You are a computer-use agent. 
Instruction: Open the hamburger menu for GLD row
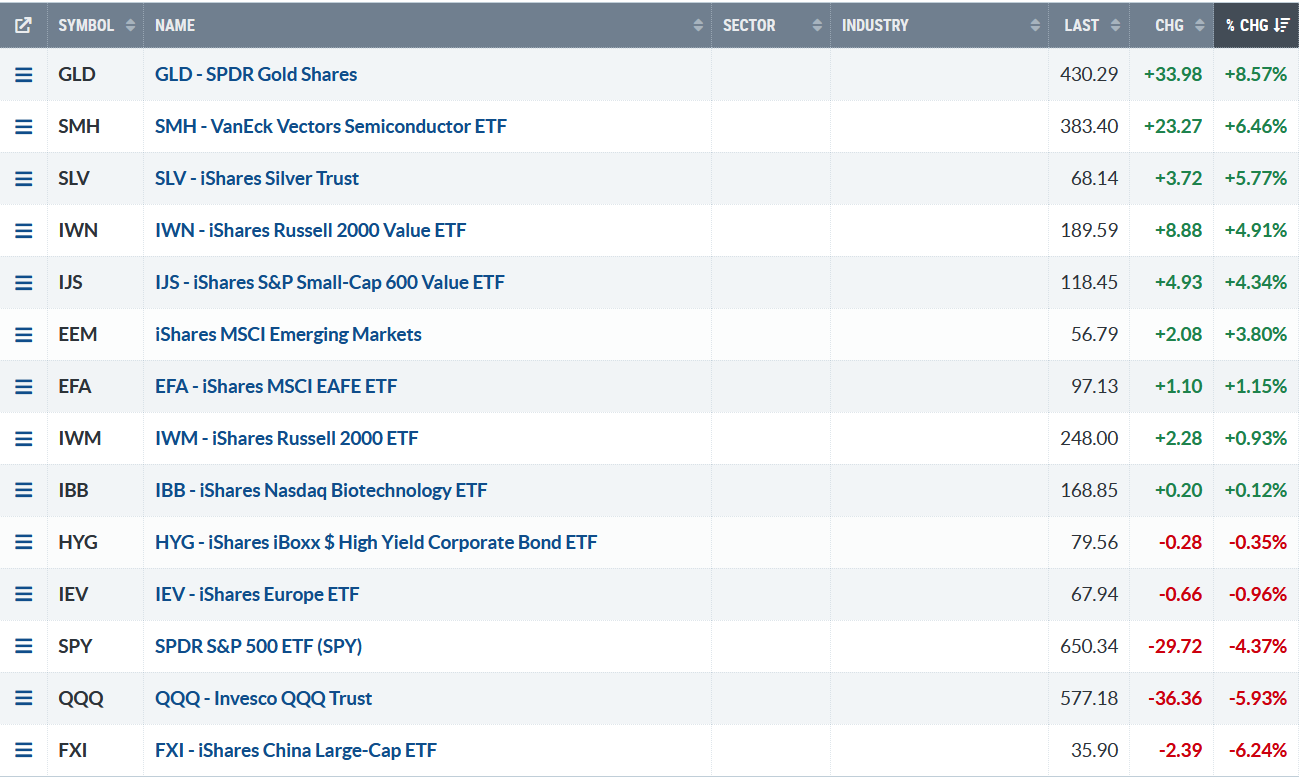tap(24, 74)
